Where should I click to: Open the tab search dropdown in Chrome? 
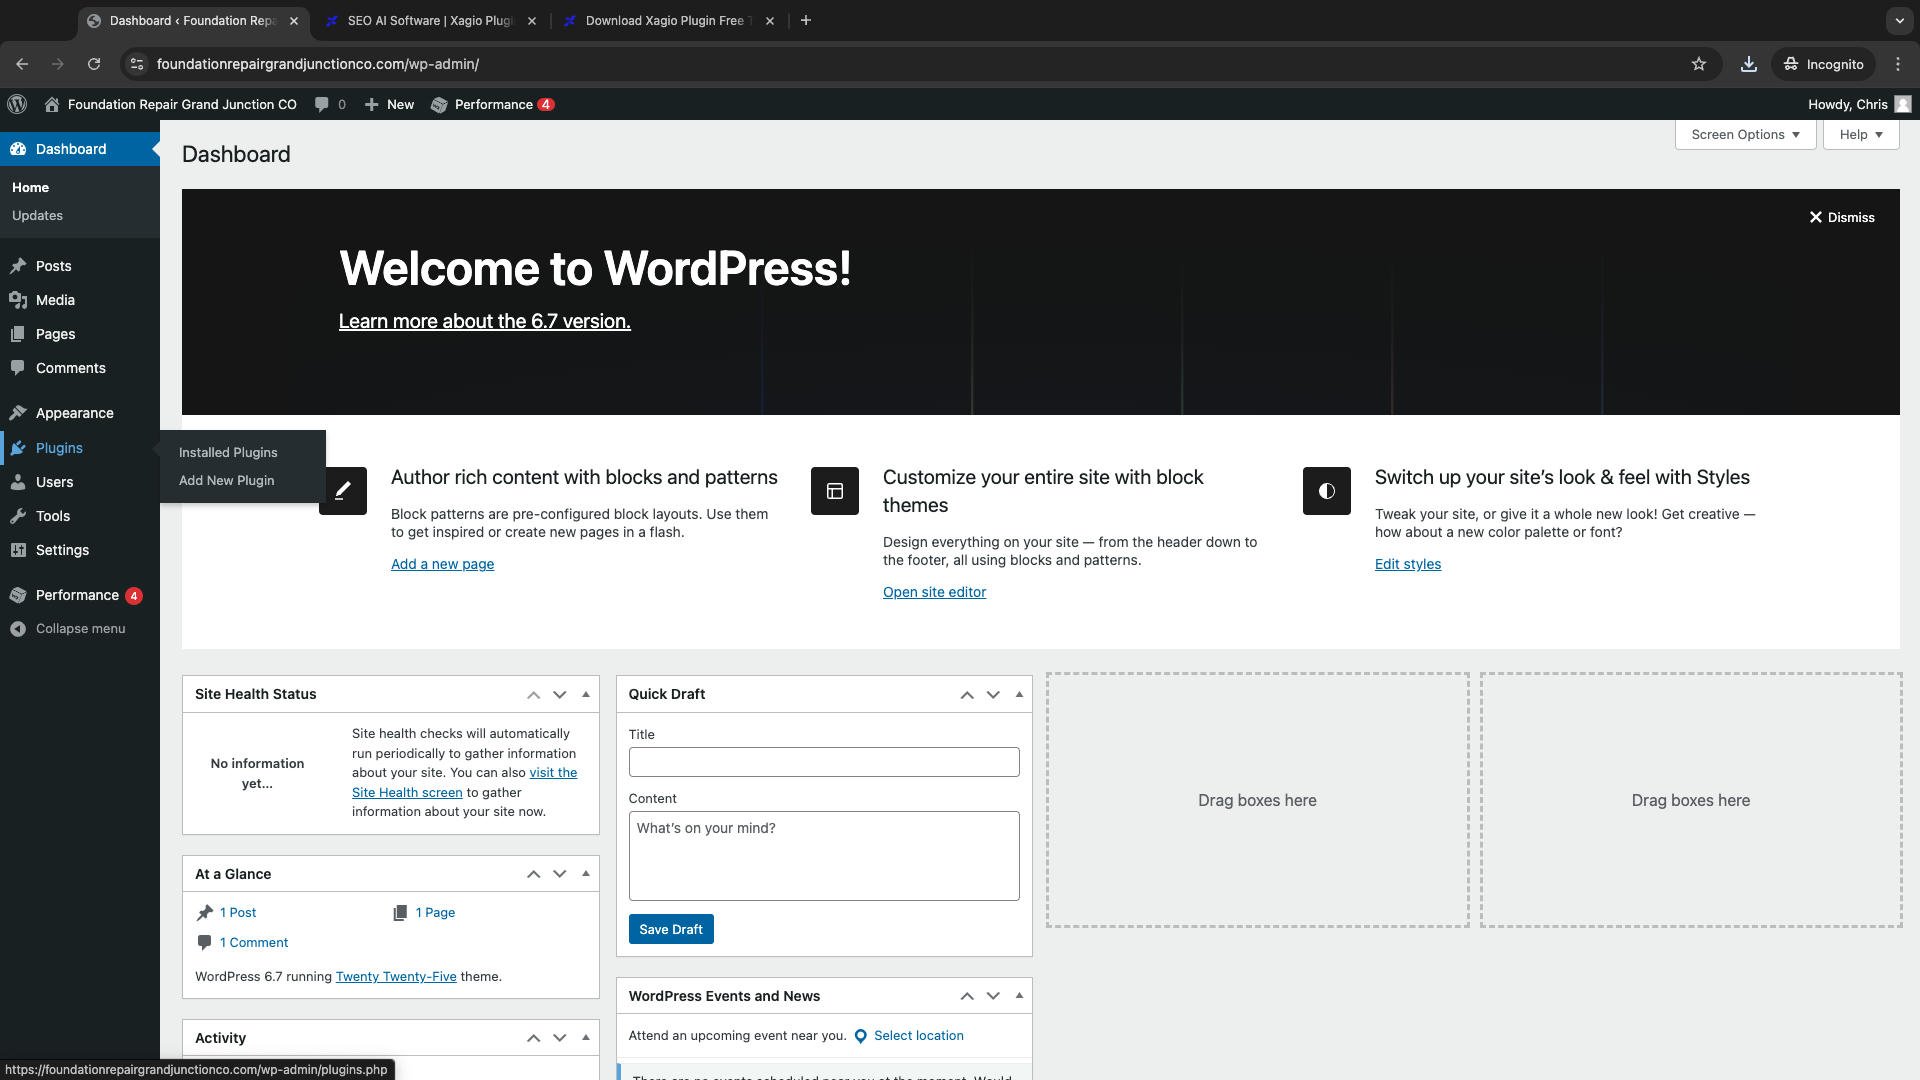coord(1899,20)
